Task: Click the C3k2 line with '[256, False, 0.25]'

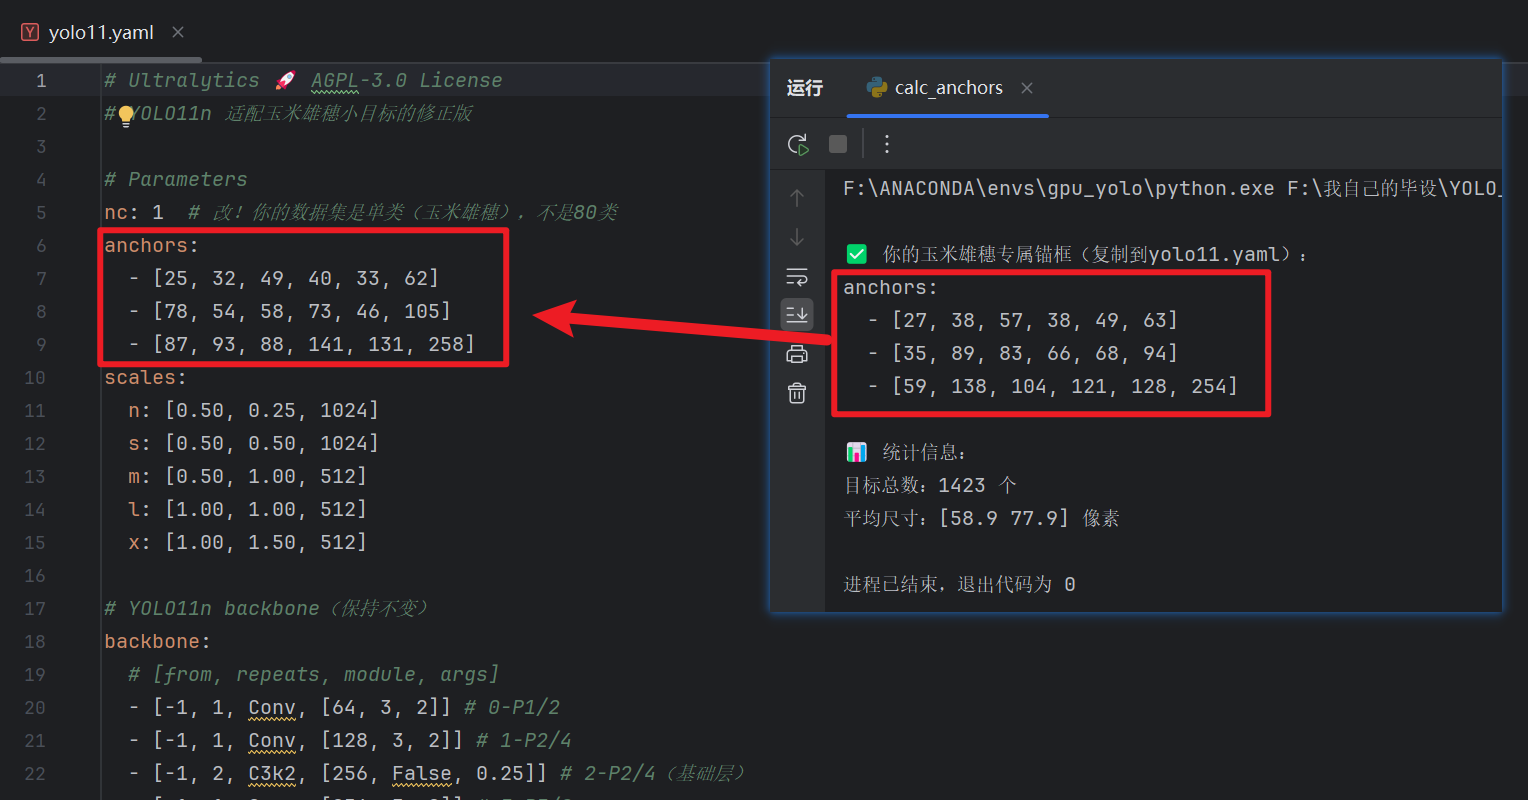Action: click(x=438, y=773)
